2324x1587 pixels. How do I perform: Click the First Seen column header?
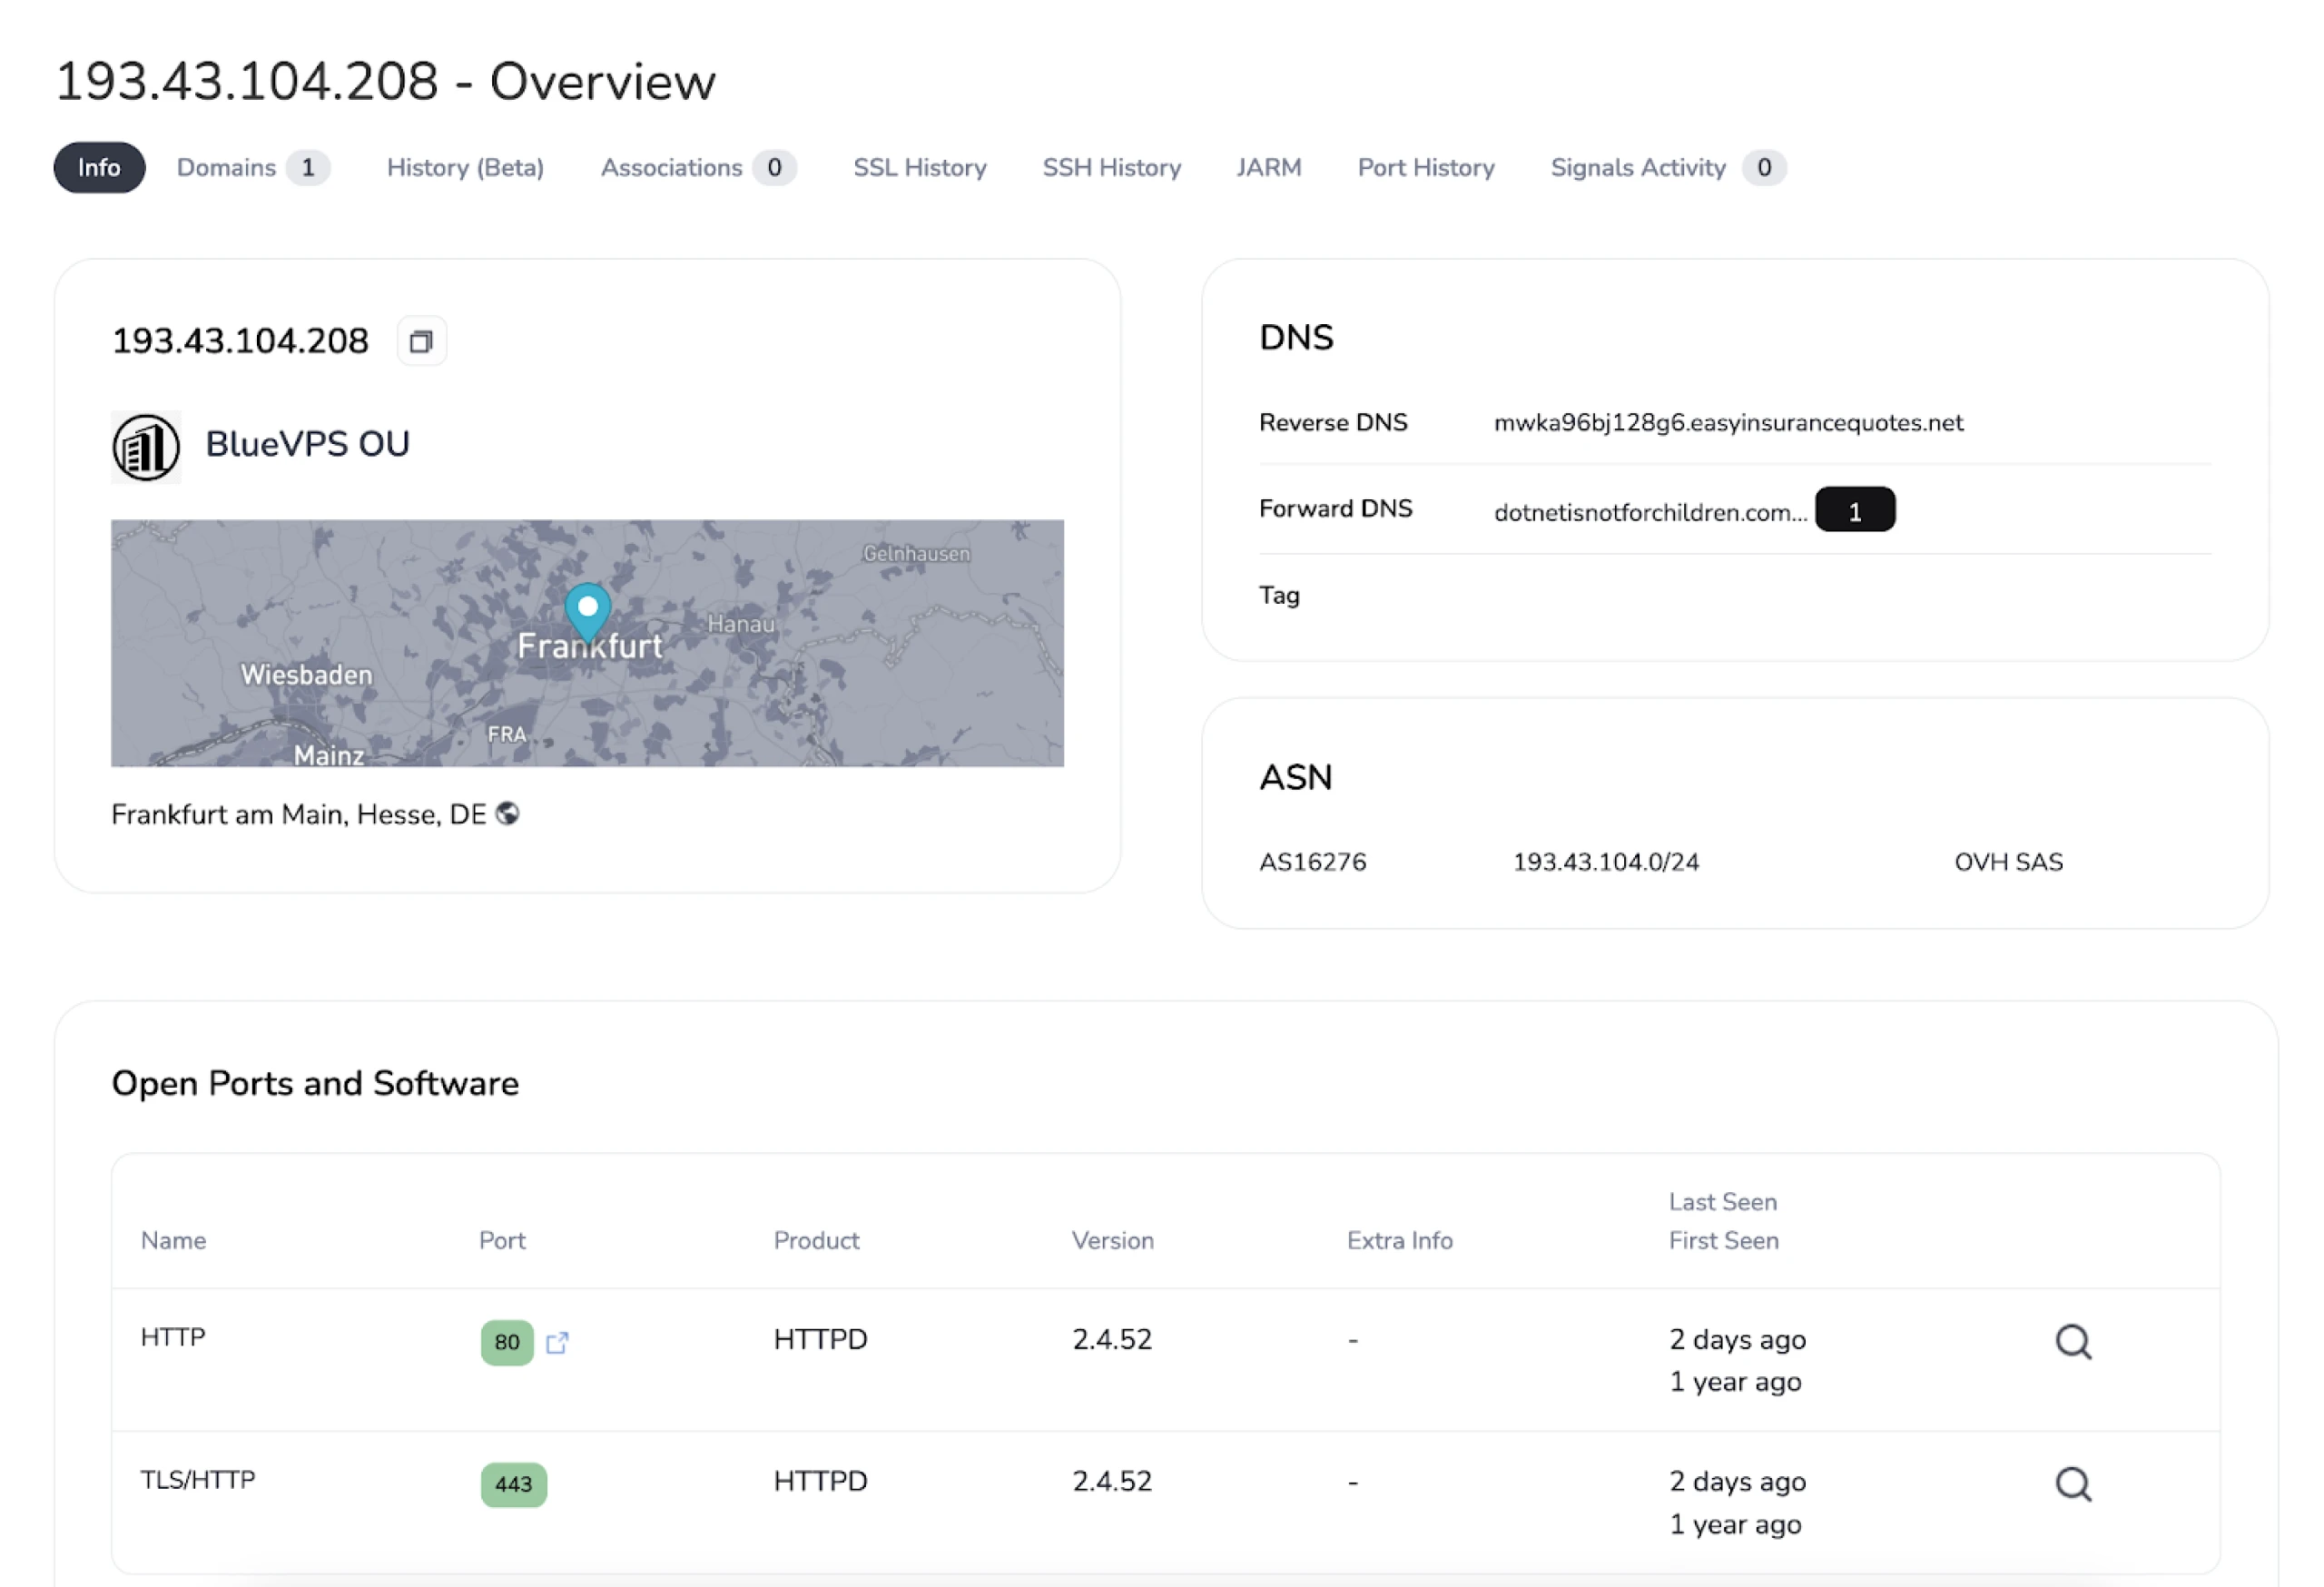coord(1723,1241)
